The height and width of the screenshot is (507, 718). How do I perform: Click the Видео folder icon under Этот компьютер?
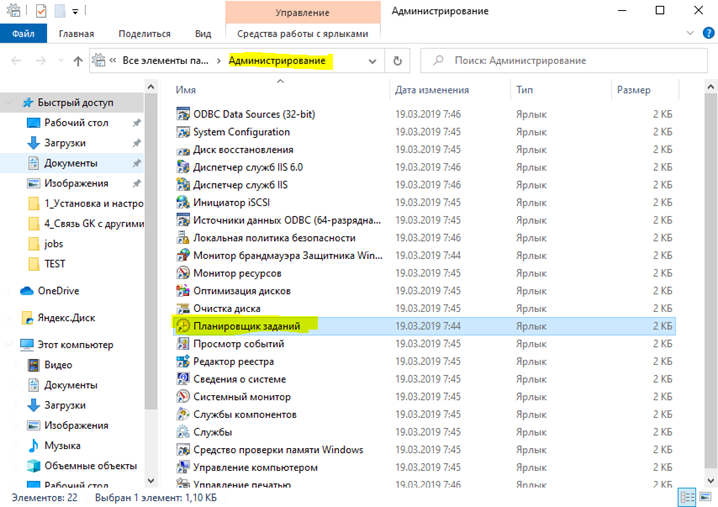[x=33, y=365]
